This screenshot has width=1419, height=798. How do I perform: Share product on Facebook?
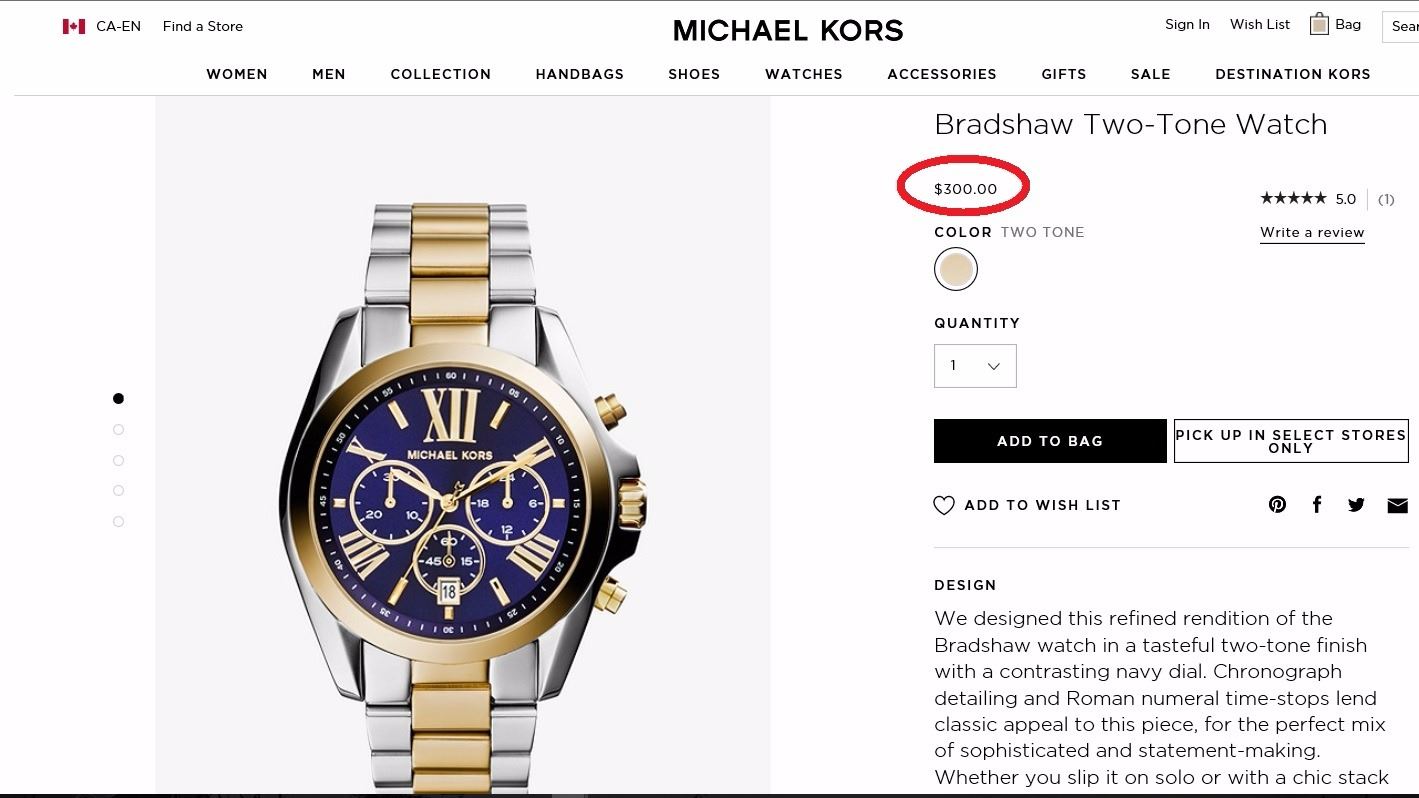(x=1317, y=505)
